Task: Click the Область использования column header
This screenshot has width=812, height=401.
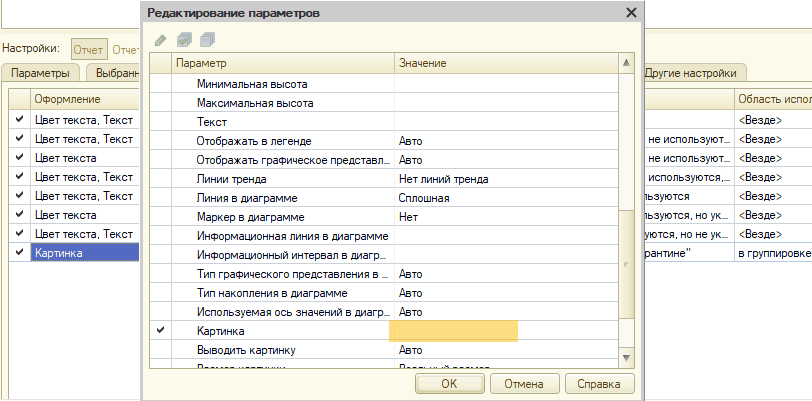Action: tap(773, 99)
